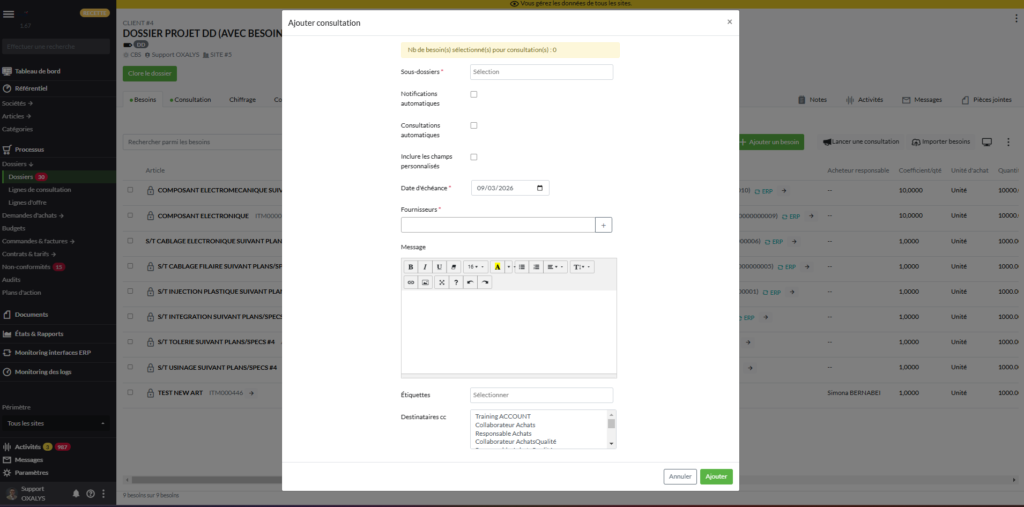
Task: Tick the Consultations automatiques checkbox
Action: tap(474, 125)
